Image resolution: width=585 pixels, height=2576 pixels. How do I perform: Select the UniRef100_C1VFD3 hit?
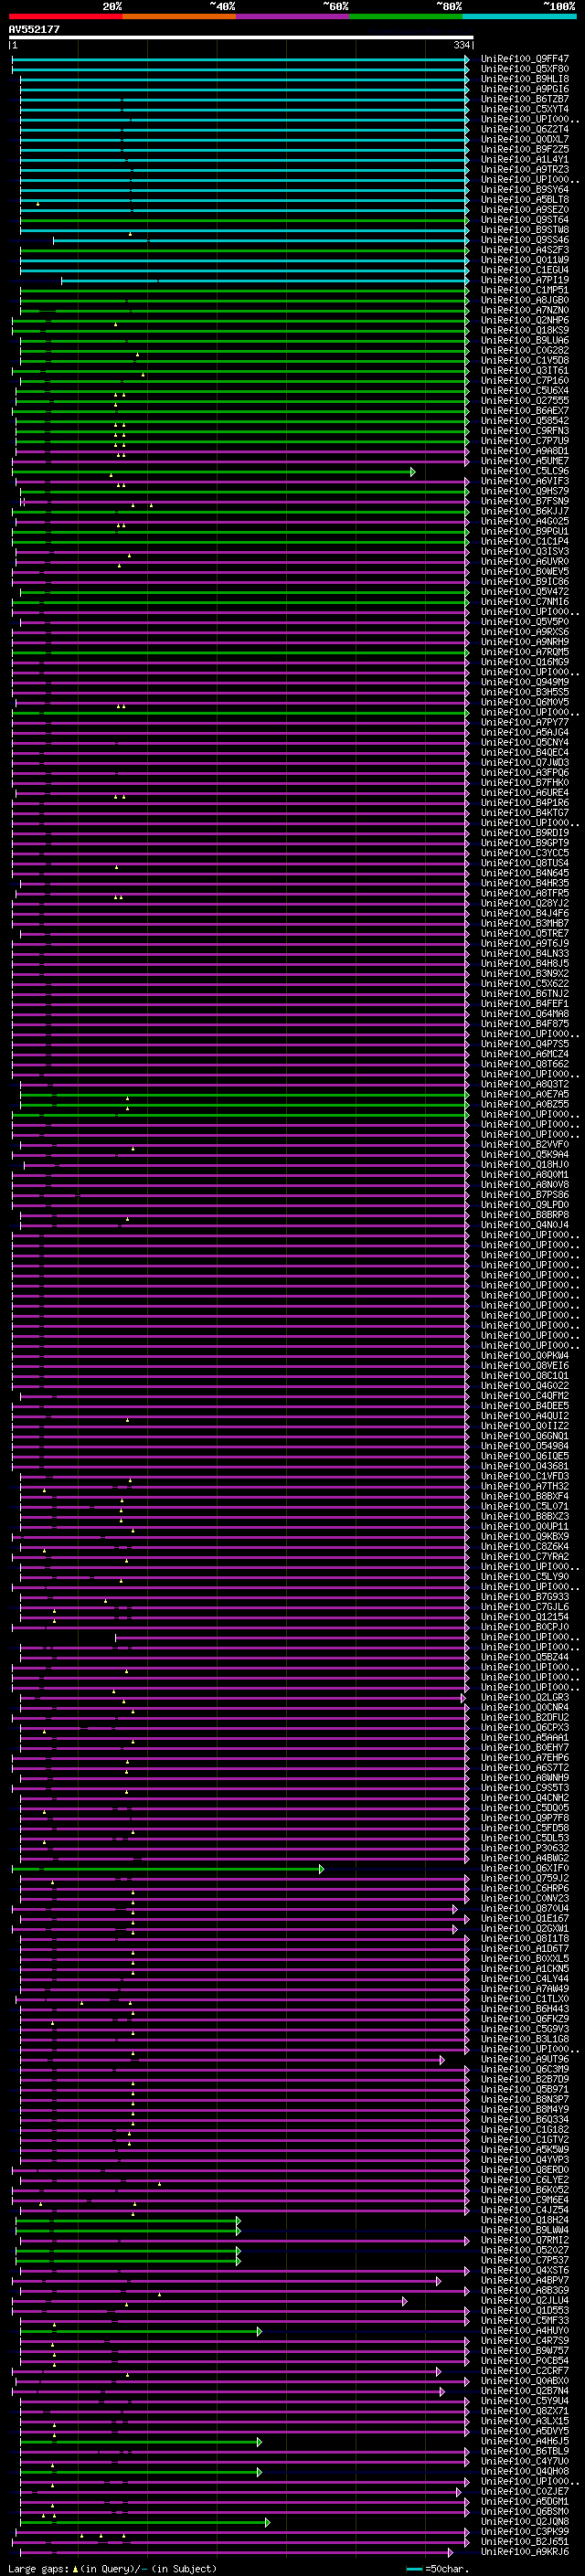click(525, 1476)
